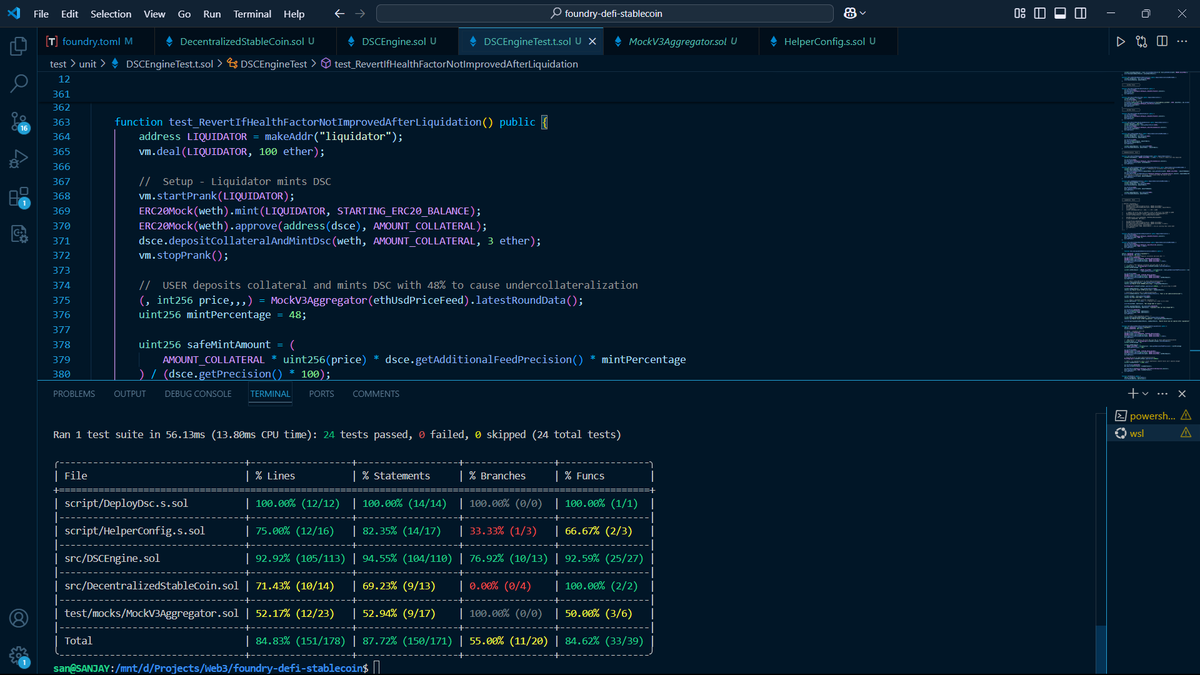The height and width of the screenshot is (675, 1200).
Task: Click the VS Code logo icon
Action: click(x=14, y=13)
